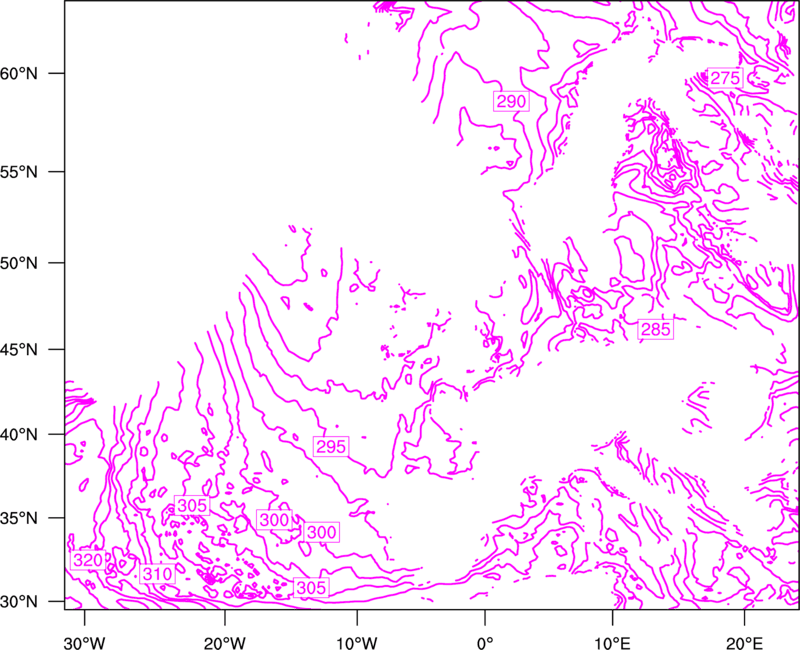Select the 10°W longitude tick label
The width and height of the screenshot is (800, 650).
click(357, 643)
